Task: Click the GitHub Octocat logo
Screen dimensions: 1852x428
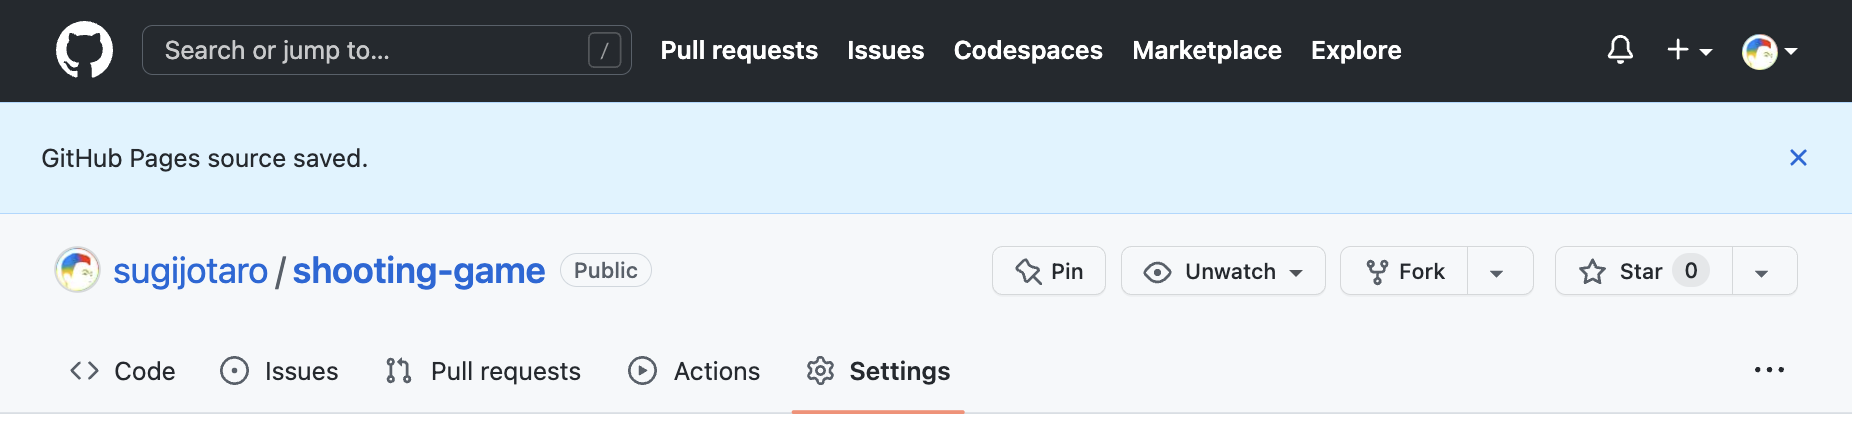Action: 84,50
